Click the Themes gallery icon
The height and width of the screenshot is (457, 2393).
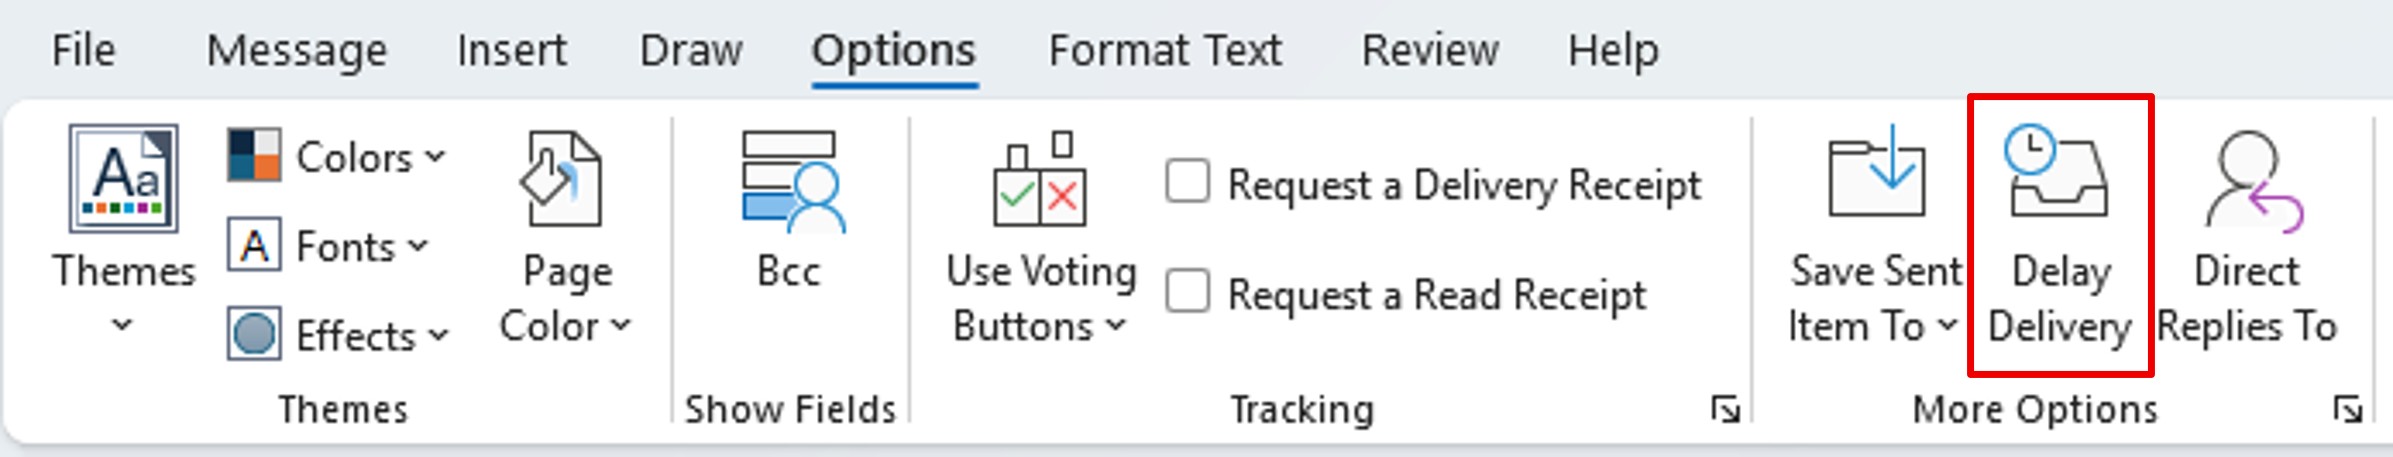(123, 178)
